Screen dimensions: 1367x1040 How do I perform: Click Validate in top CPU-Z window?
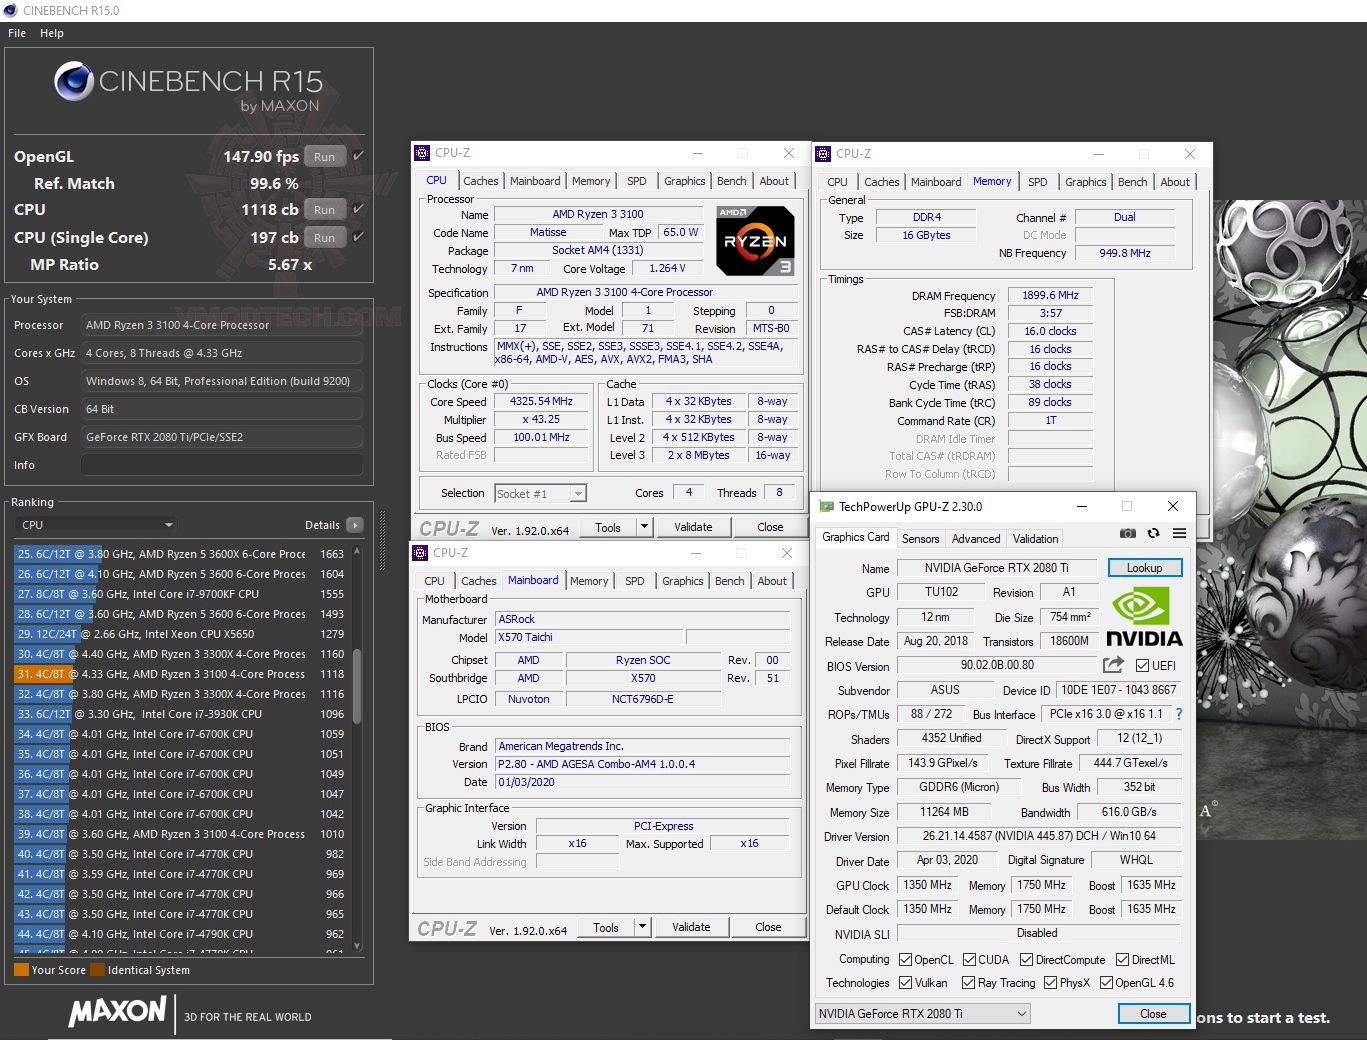pyautogui.click(x=693, y=527)
